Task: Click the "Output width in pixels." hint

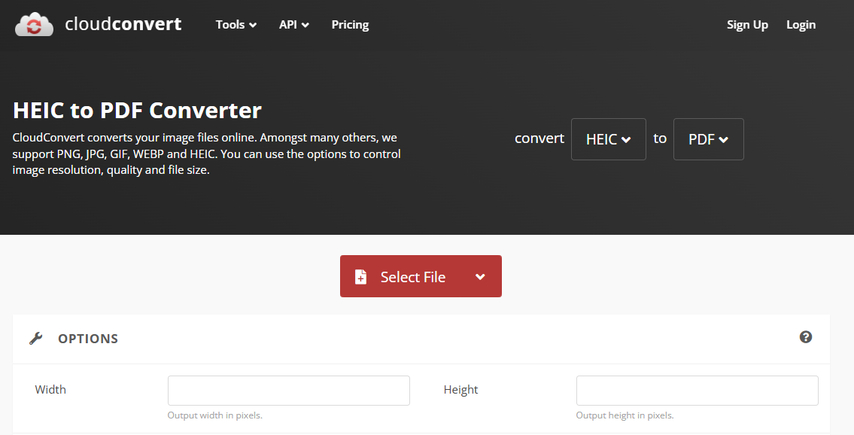Action: pyautogui.click(x=215, y=415)
